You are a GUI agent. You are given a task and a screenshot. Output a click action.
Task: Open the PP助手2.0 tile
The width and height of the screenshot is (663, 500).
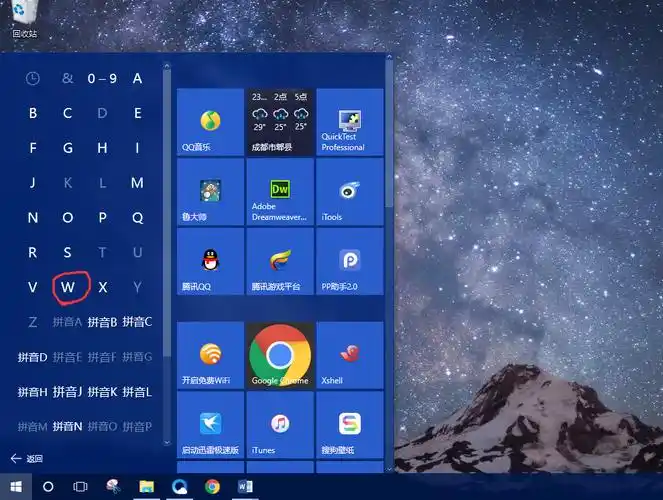coord(349,262)
